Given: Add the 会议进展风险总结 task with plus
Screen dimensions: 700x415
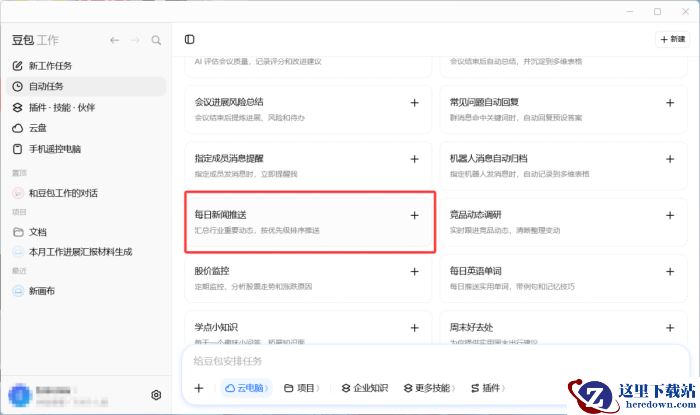Looking at the screenshot, I should pos(414,103).
